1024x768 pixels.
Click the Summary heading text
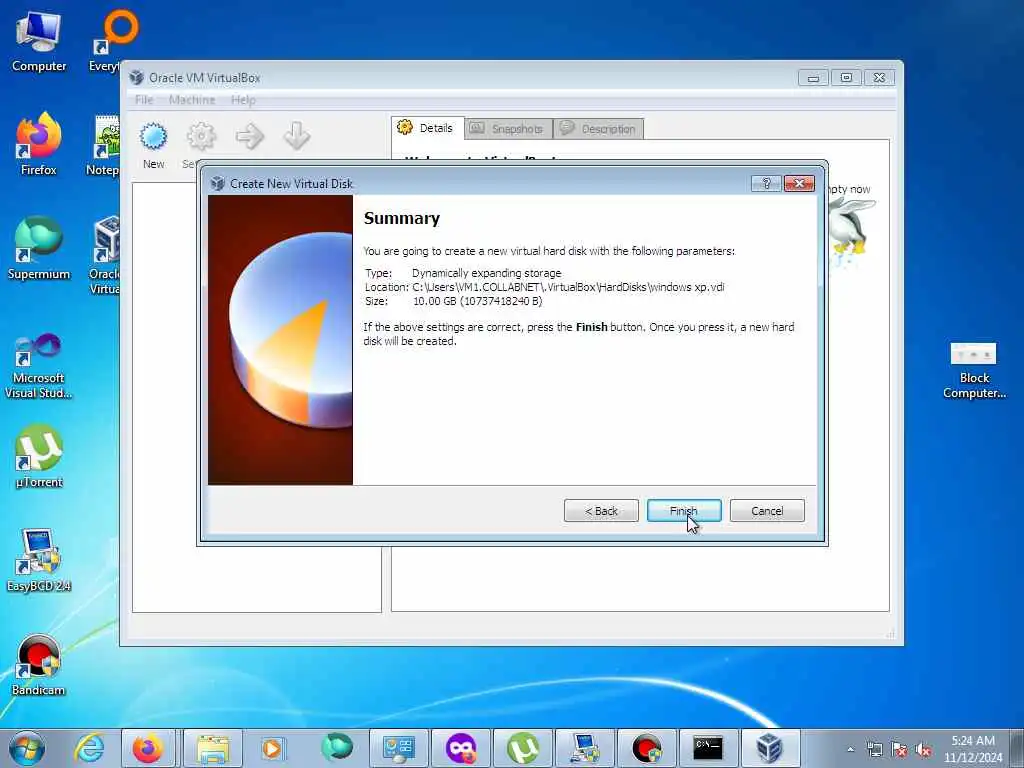[x=402, y=218]
